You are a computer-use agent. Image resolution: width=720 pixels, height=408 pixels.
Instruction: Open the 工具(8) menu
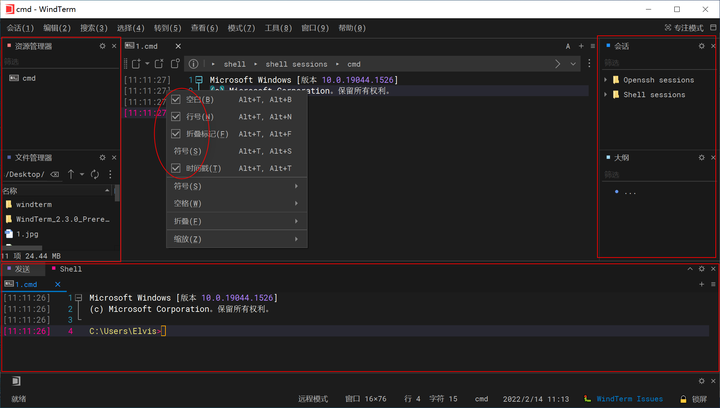(278, 28)
